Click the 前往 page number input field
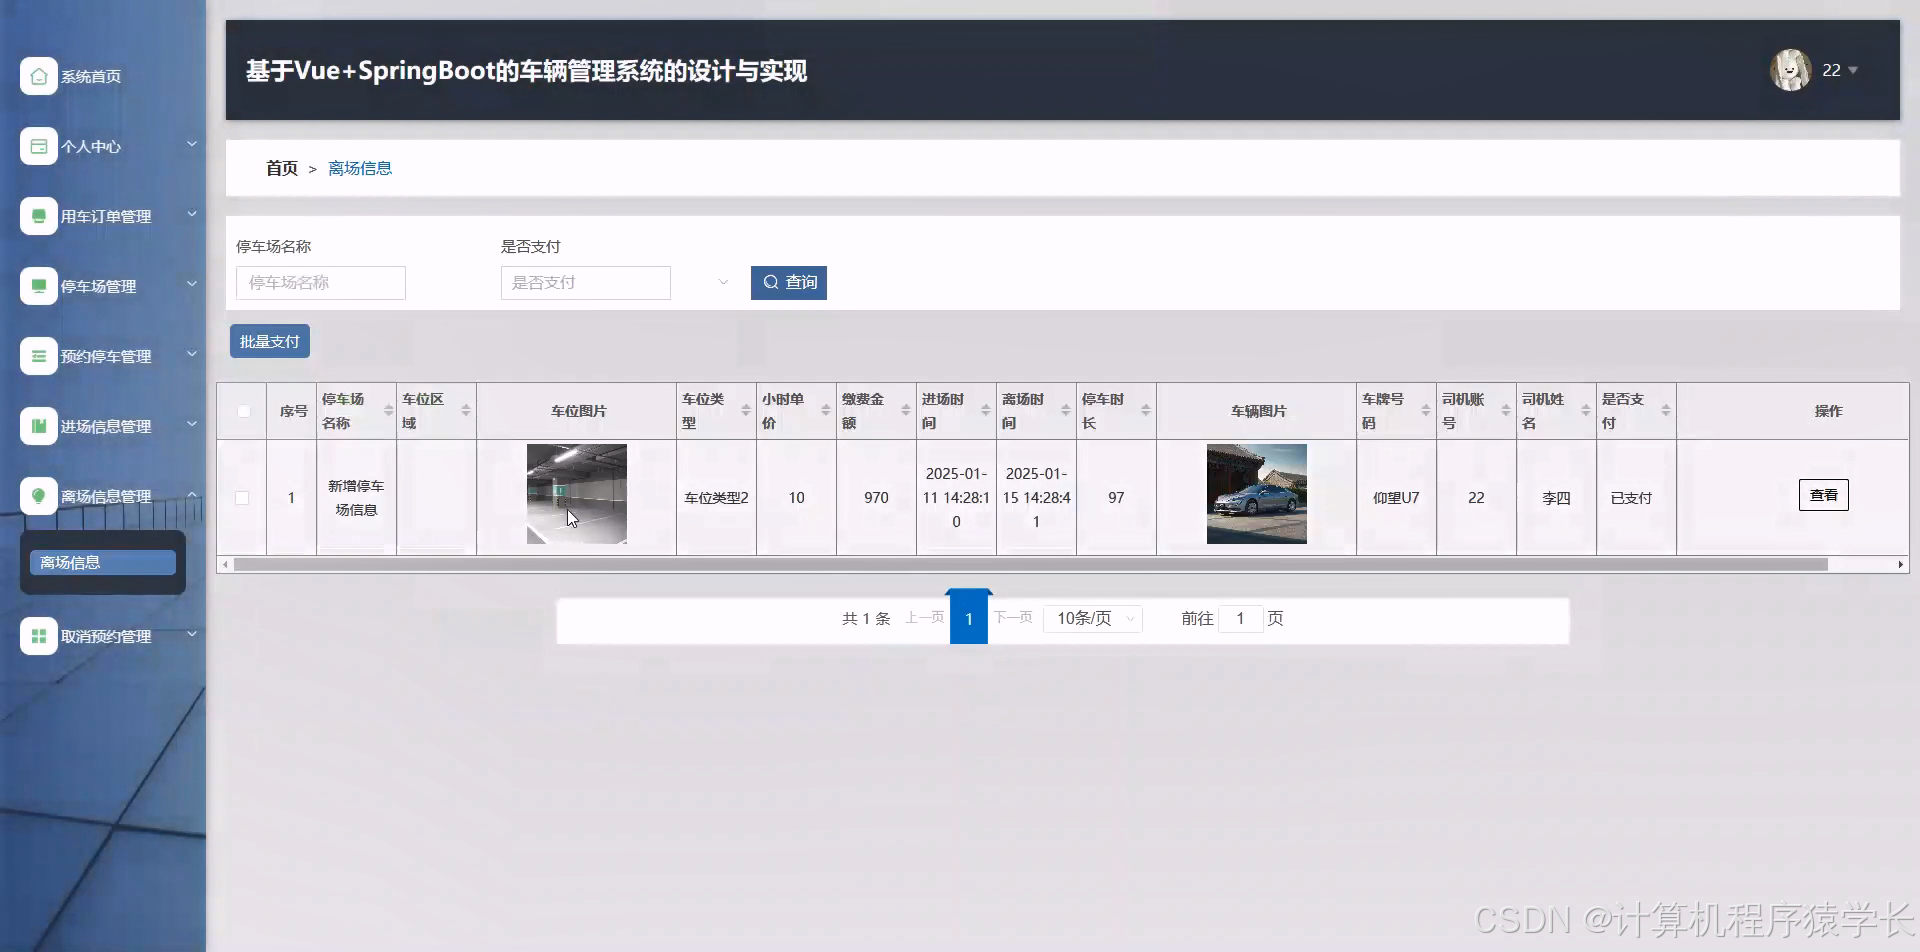The image size is (1920, 952). pos(1240,618)
